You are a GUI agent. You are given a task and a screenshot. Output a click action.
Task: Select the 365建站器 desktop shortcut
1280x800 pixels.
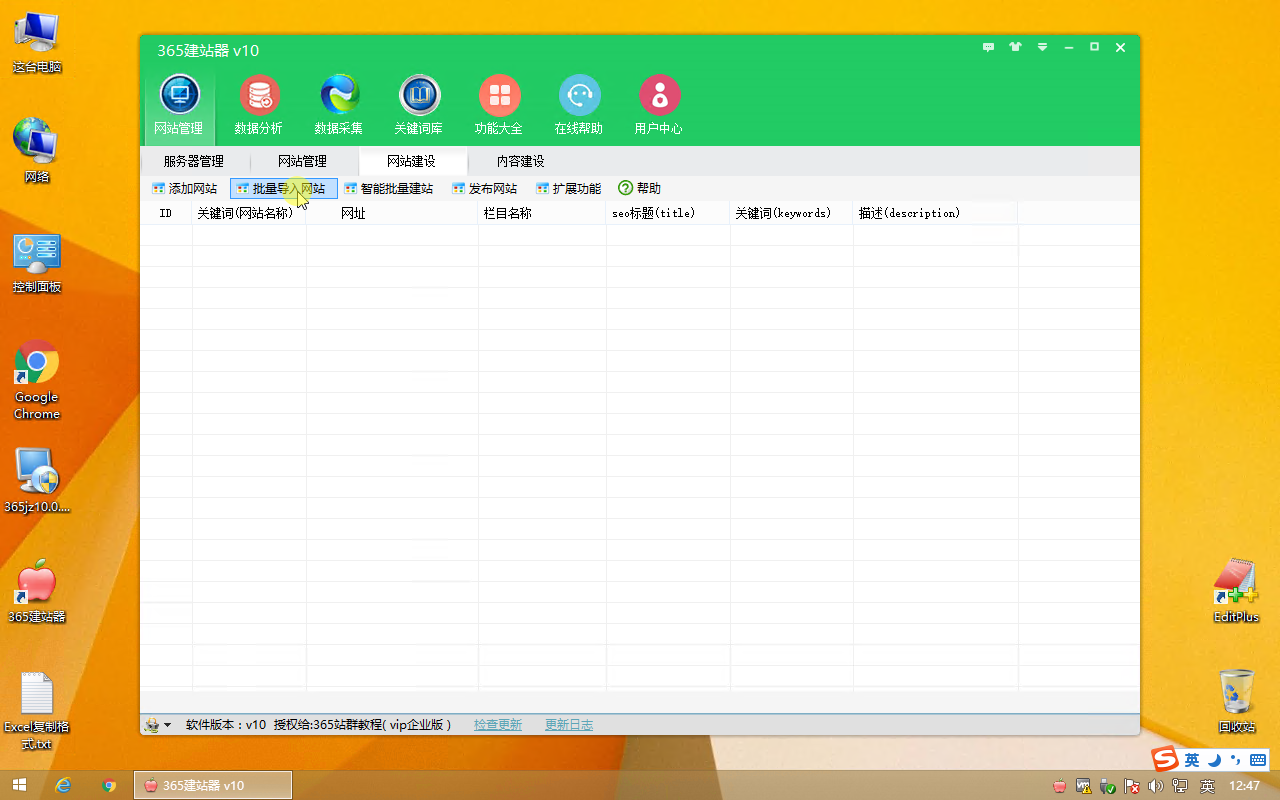click(37, 591)
